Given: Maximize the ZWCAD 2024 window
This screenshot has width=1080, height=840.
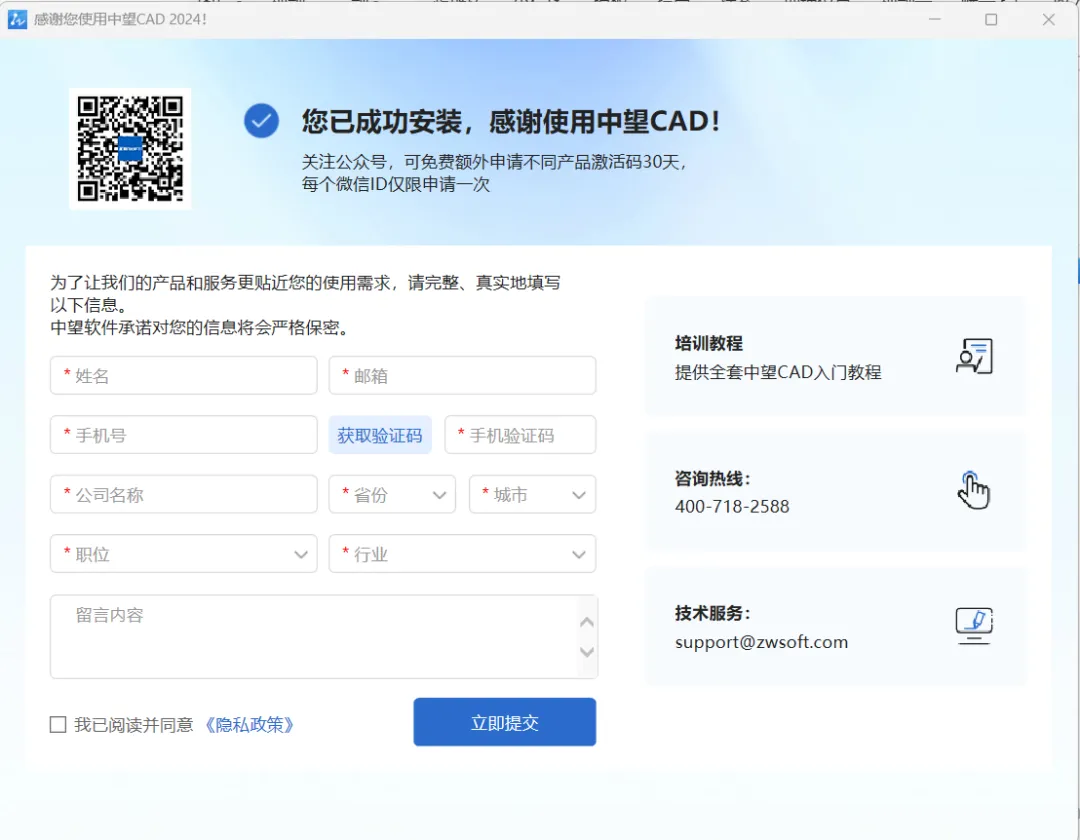Looking at the screenshot, I should (x=991, y=19).
